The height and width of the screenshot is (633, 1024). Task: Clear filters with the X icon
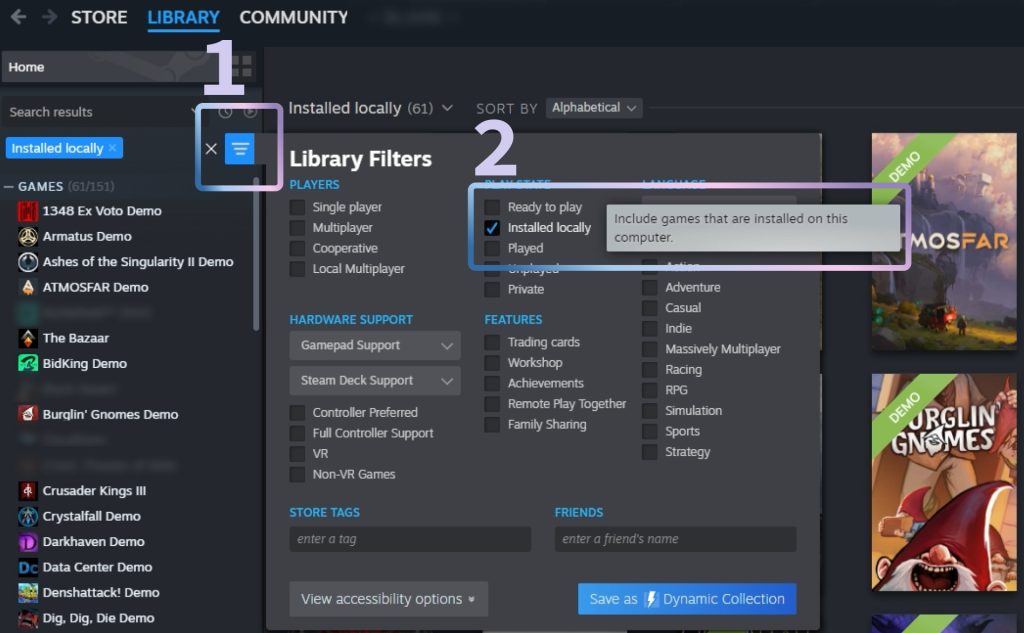coord(211,149)
